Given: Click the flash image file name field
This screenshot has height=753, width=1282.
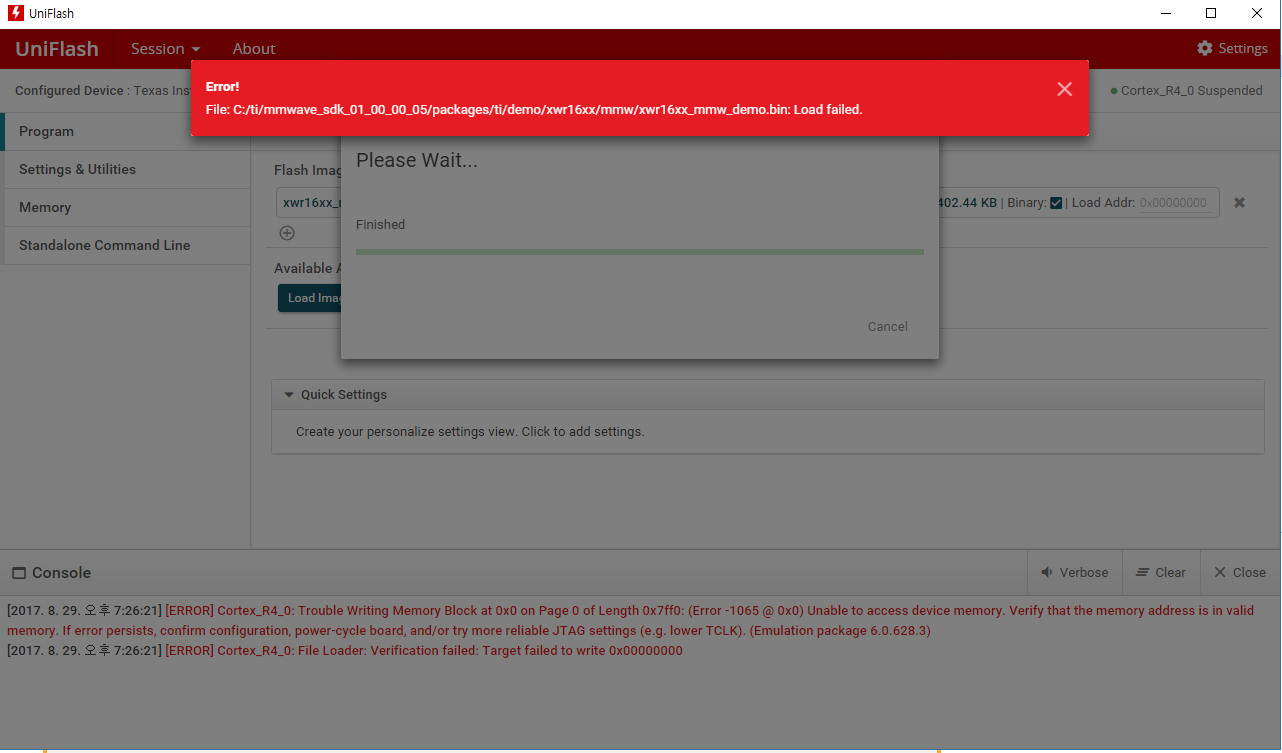Looking at the screenshot, I should pos(310,202).
